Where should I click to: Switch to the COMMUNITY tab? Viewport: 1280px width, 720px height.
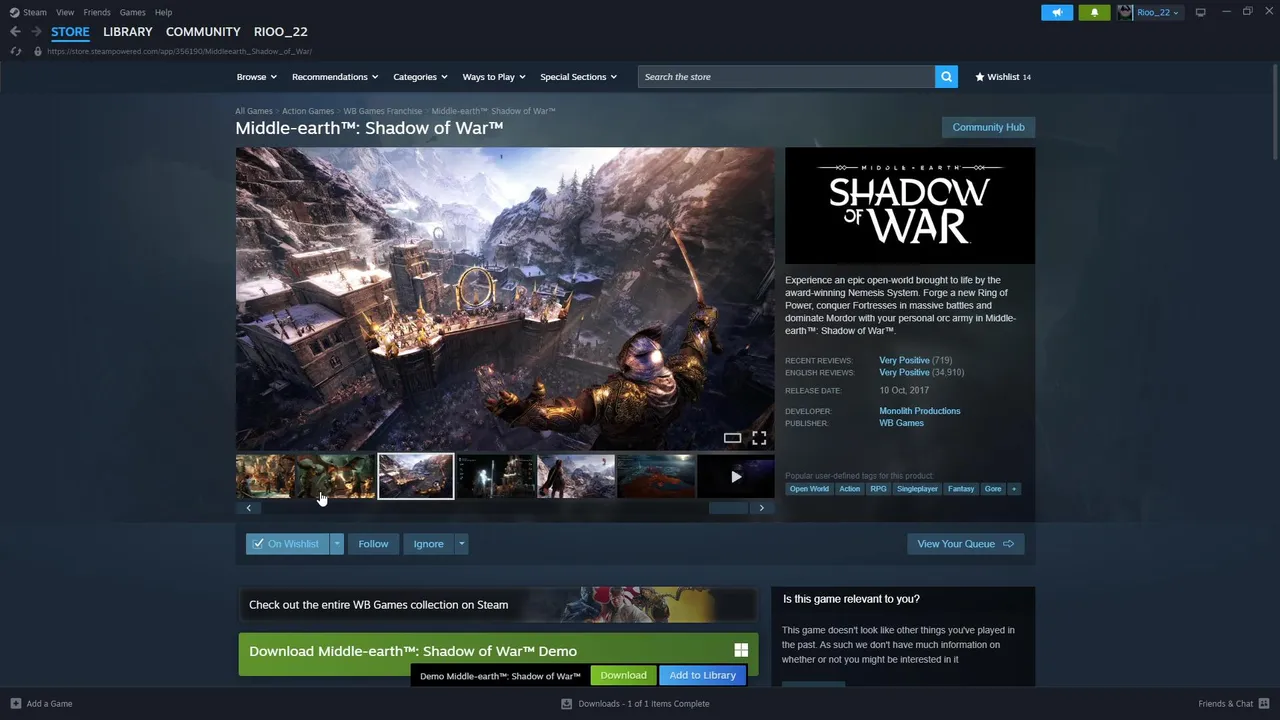203,32
